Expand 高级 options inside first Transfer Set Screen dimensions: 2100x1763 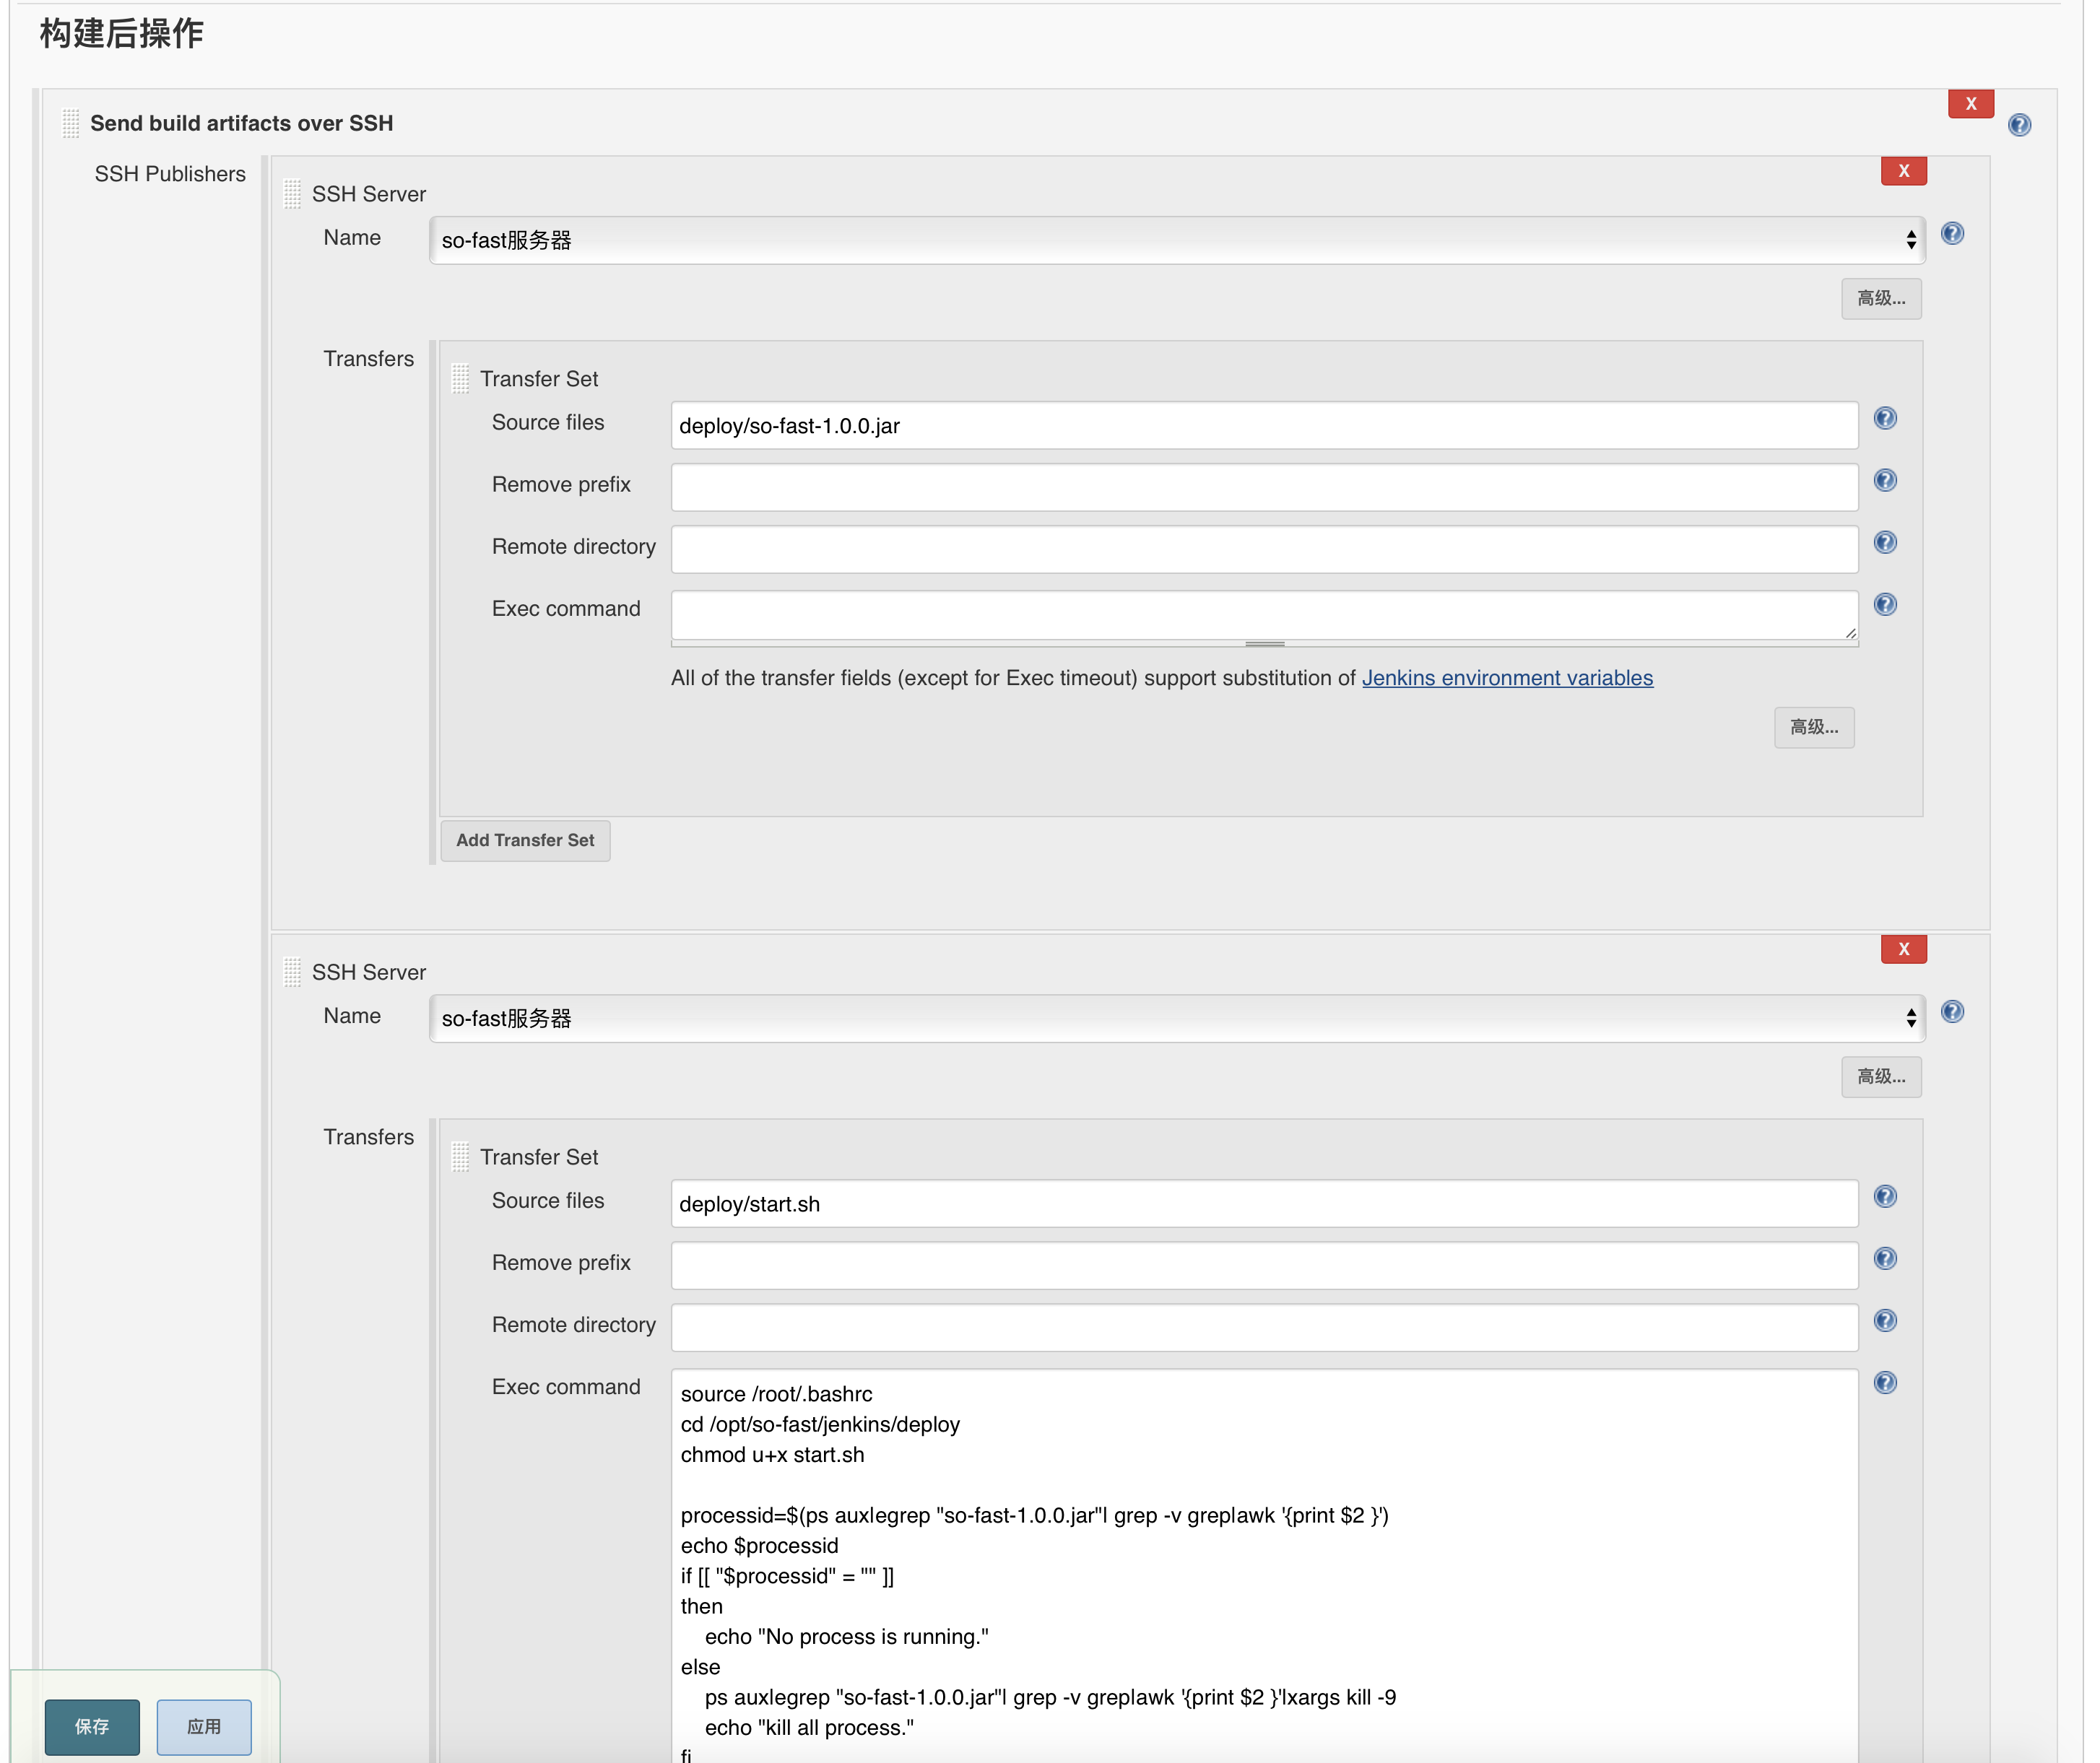click(x=1813, y=728)
